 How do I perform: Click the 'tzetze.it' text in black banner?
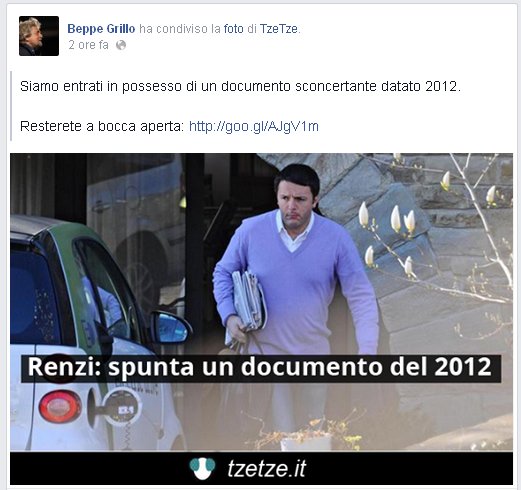267,468
